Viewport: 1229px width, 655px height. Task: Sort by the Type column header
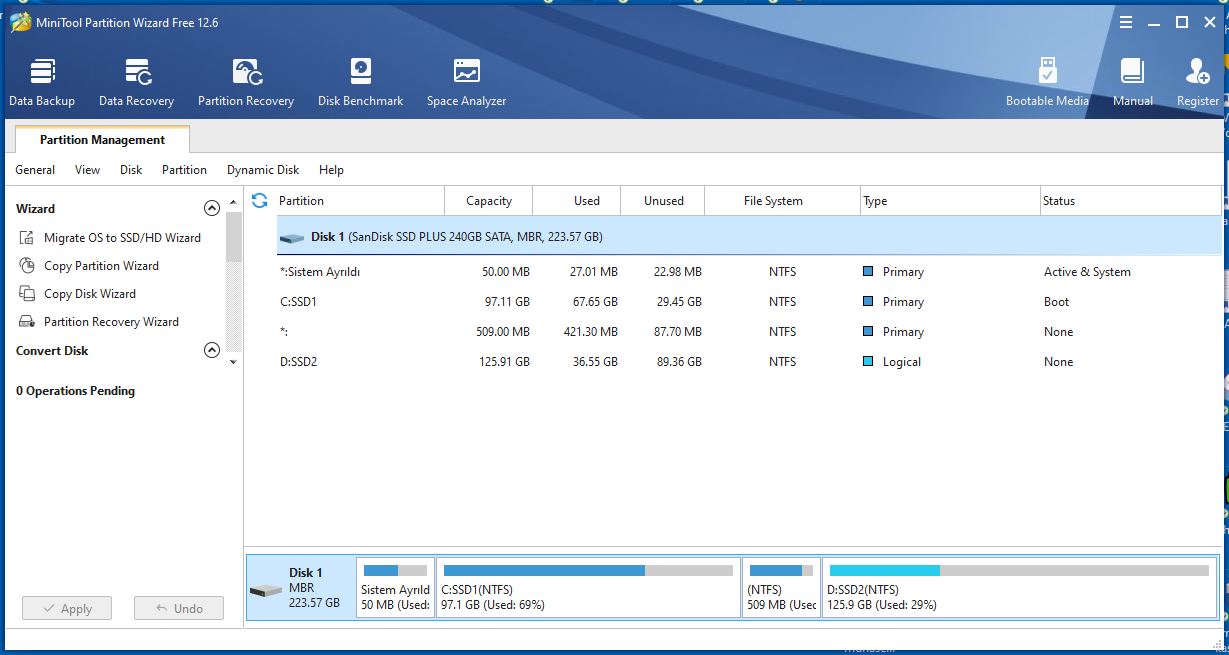tap(950, 201)
